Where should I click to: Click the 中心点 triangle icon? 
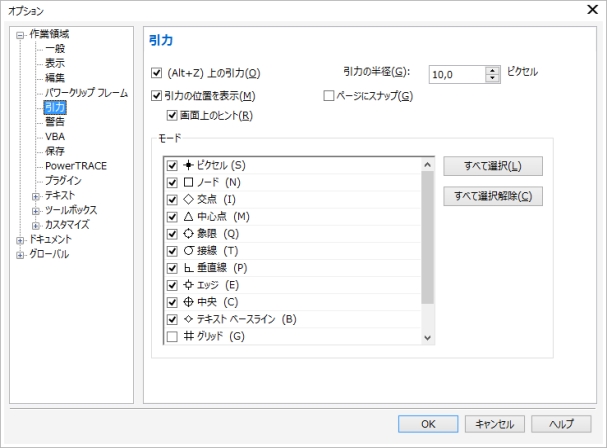click(188, 216)
